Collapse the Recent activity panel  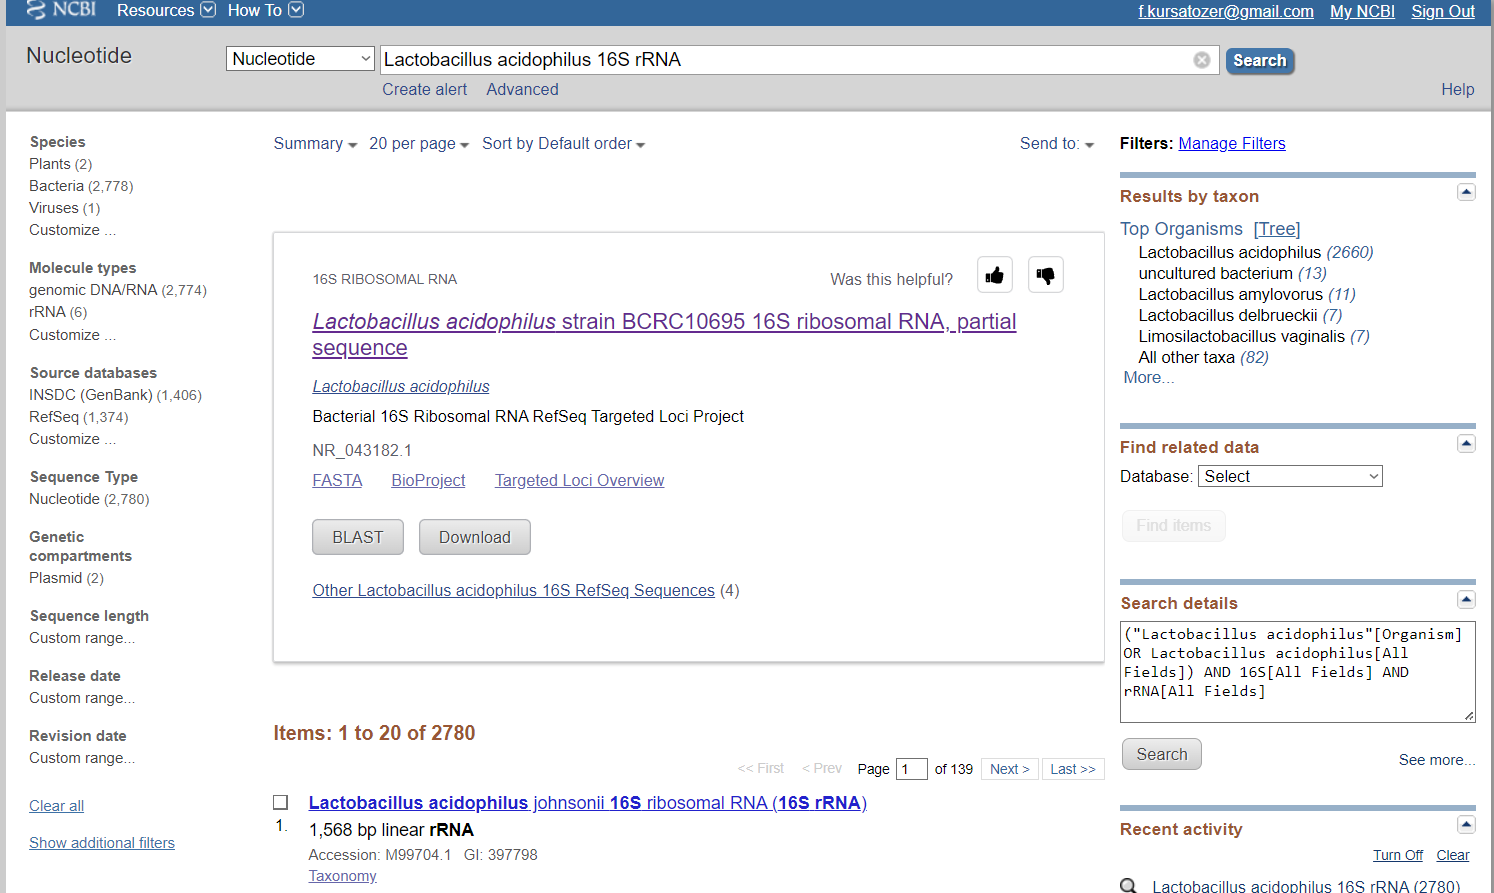click(1466, 825)
